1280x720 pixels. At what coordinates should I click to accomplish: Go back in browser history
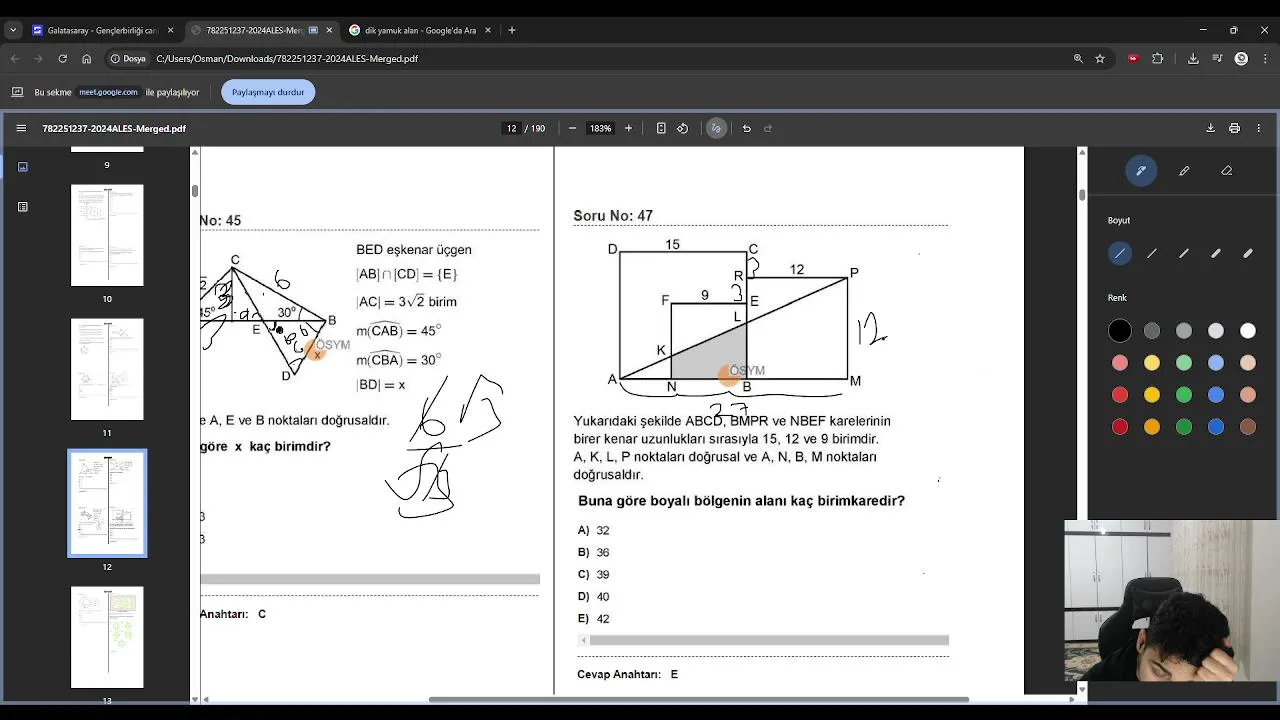tap(15, 59)
